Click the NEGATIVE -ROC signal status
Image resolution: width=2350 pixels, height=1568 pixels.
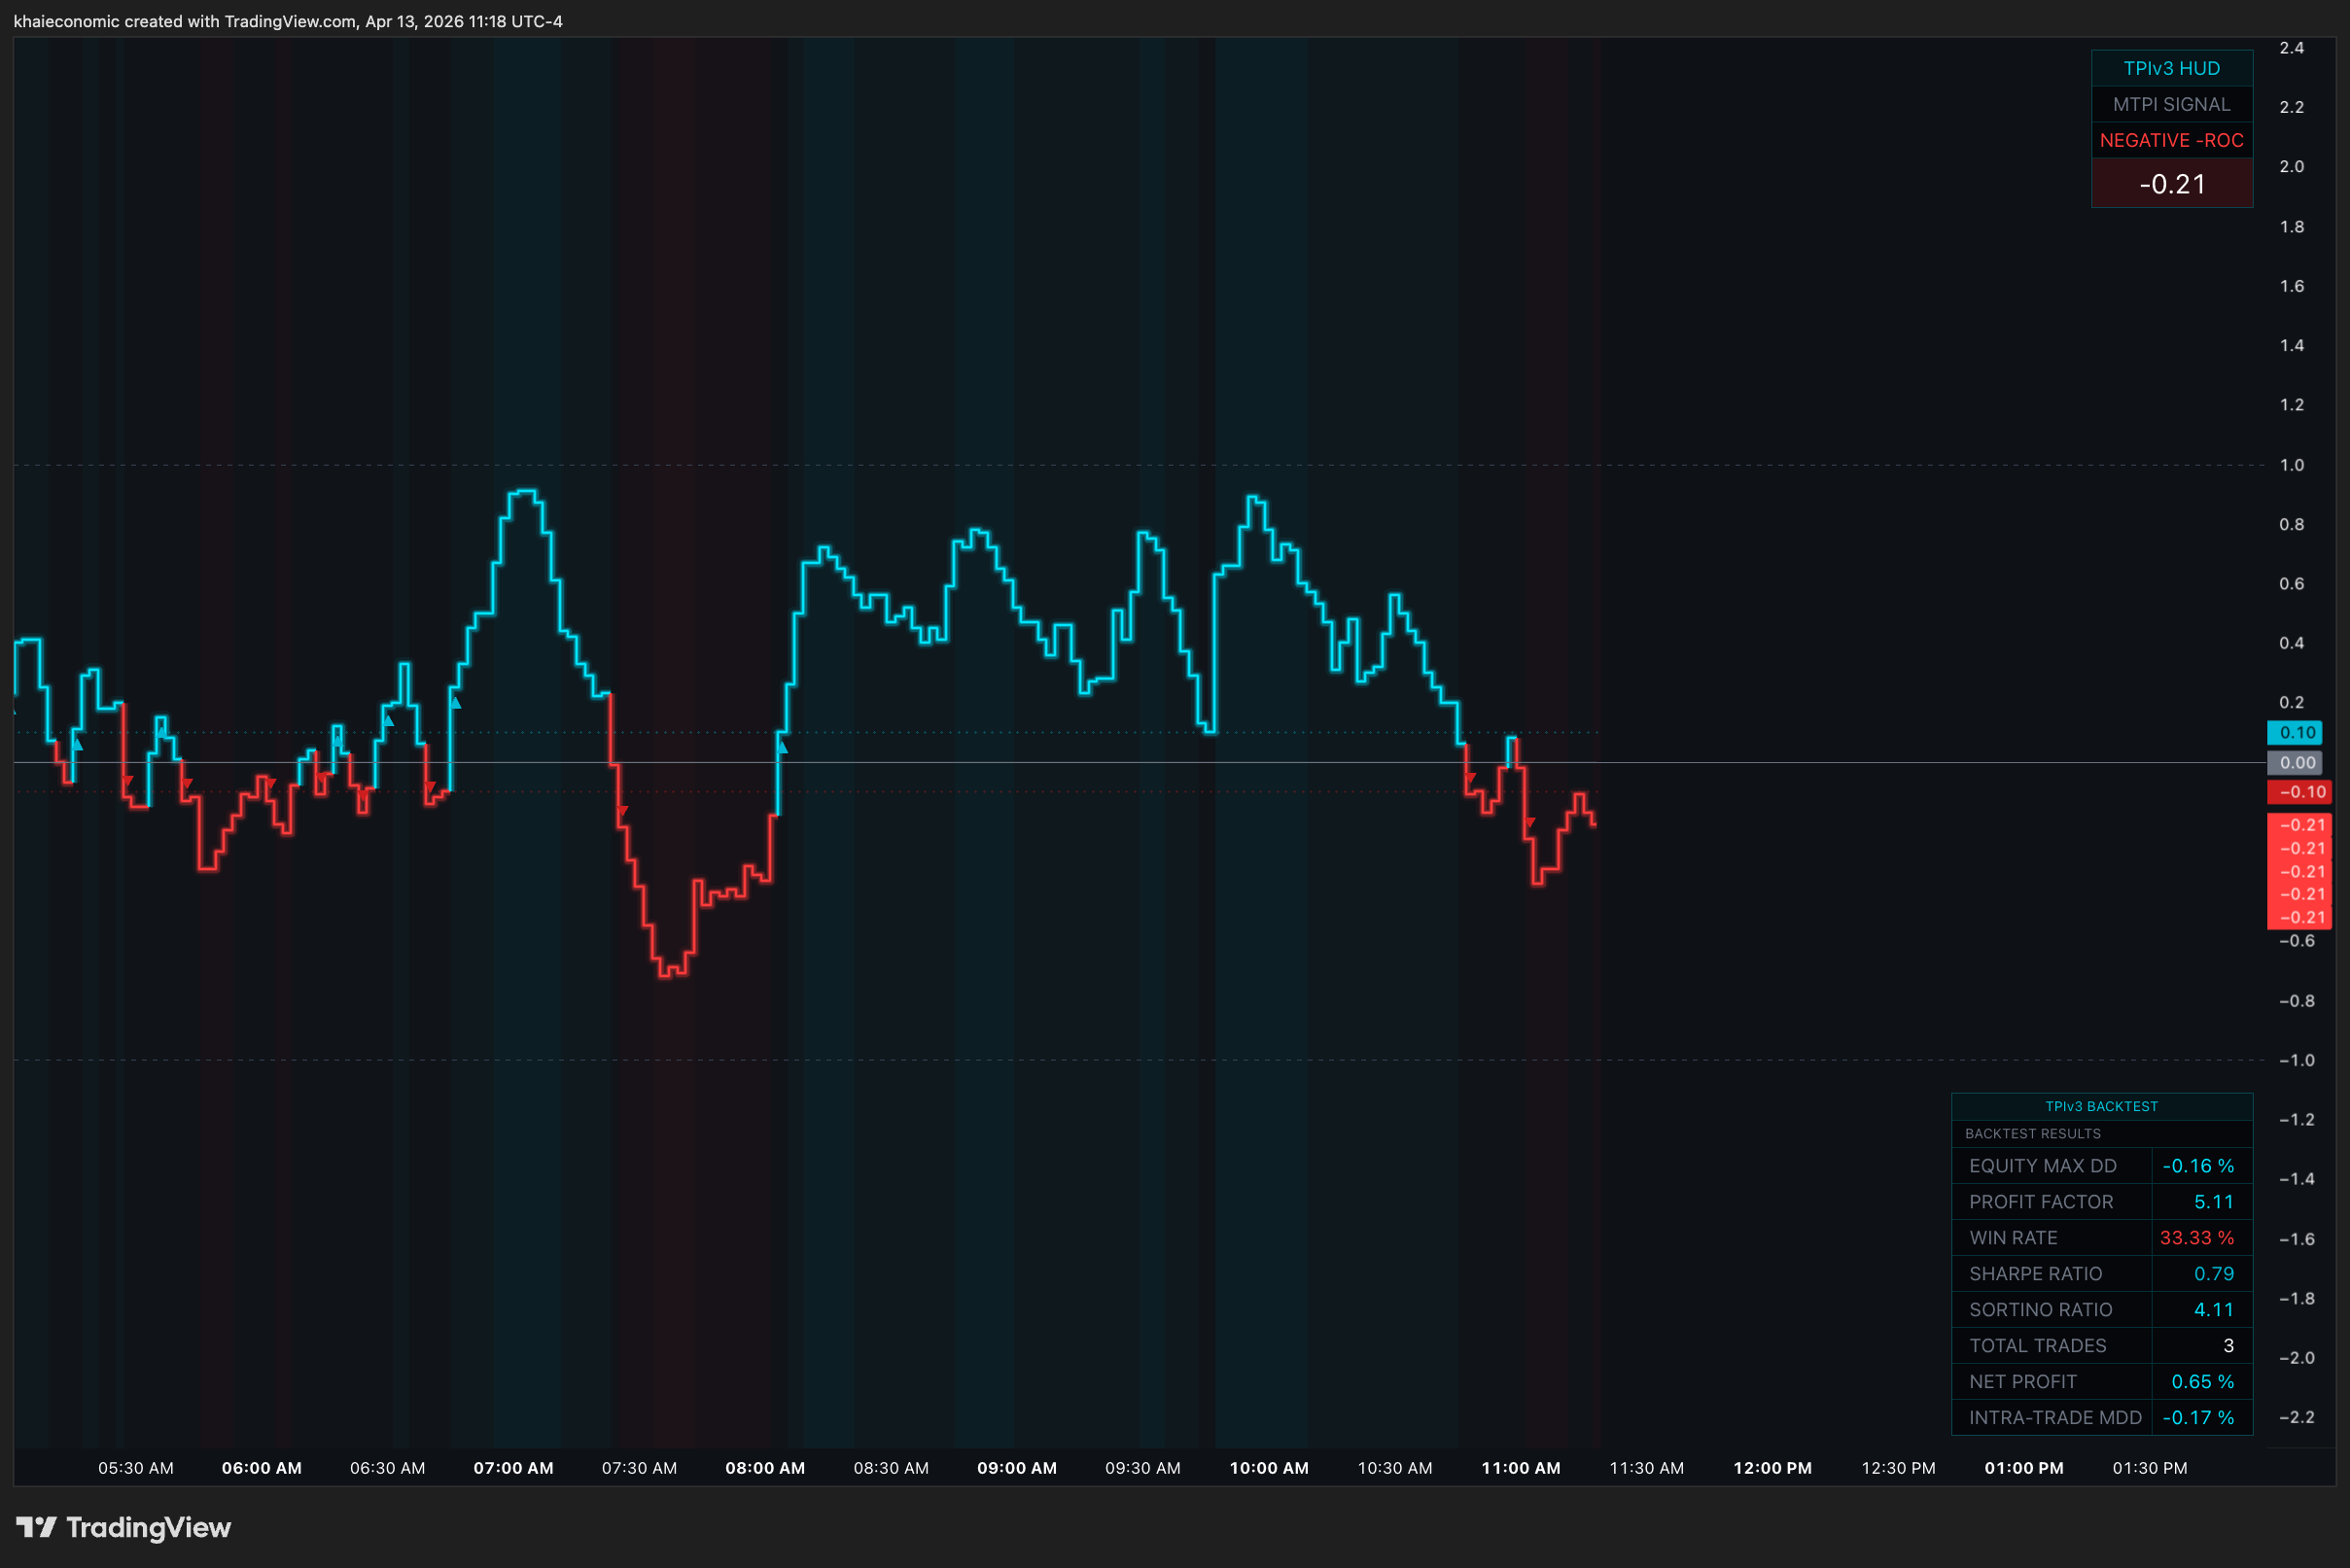coord(2171,140)
